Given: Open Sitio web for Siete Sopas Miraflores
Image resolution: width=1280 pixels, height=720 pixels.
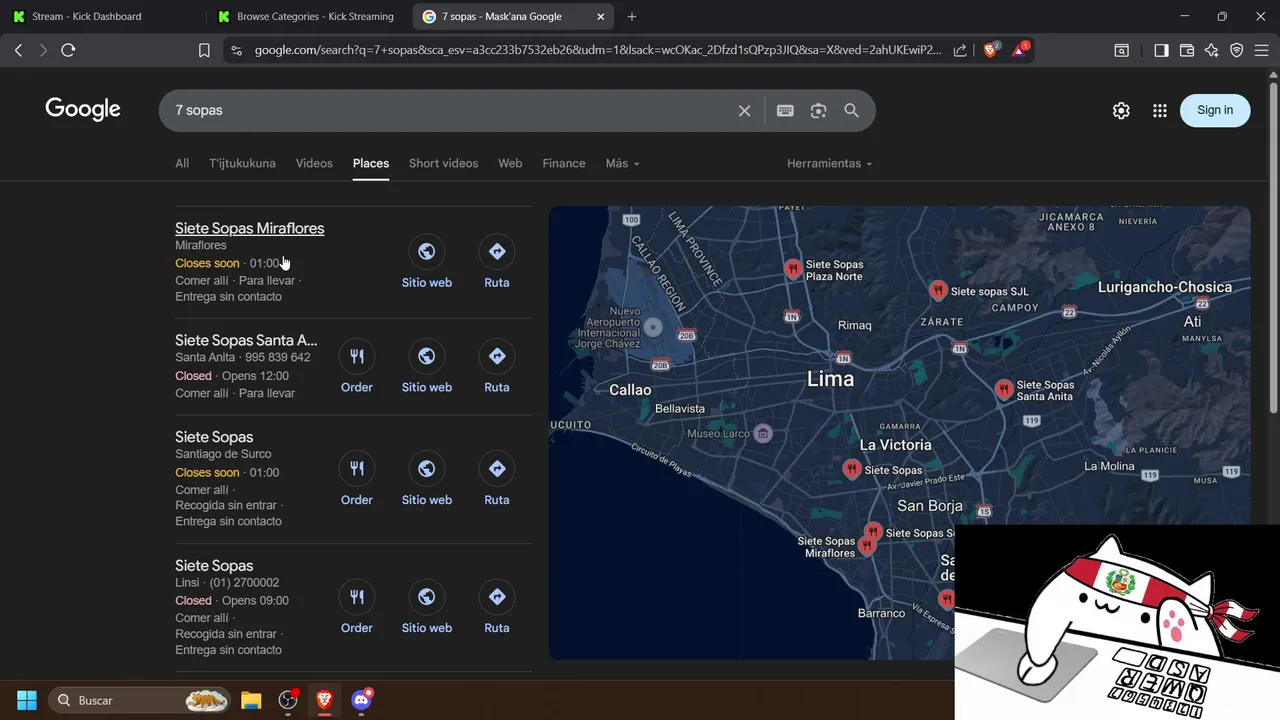Looking at the screenshot, I should pyautogui.click(x=427, y=263).
